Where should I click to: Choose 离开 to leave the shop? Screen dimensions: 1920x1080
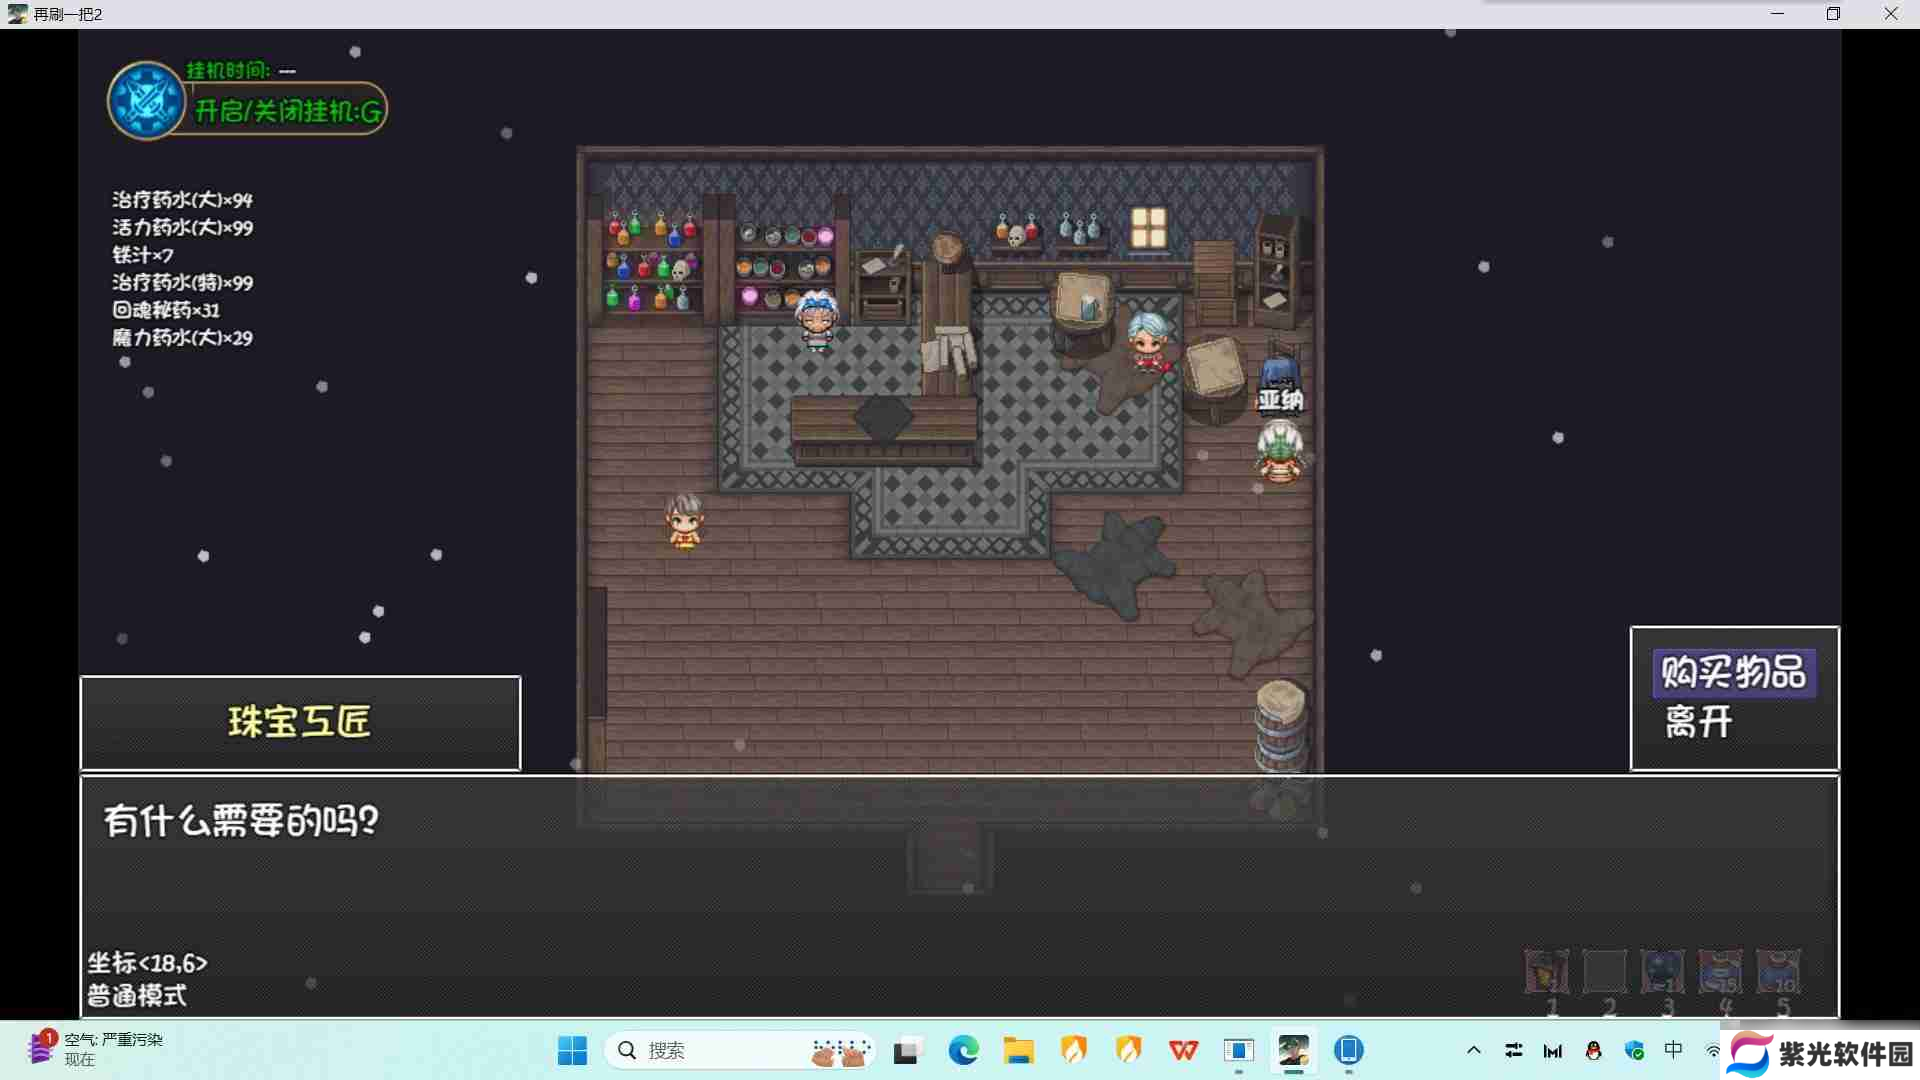coord(1698,721)
